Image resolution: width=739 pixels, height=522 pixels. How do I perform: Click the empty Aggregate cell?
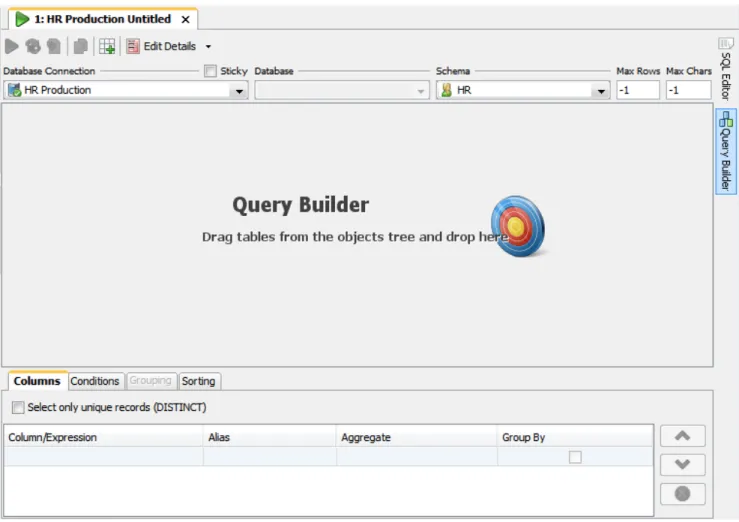point(417,457)
